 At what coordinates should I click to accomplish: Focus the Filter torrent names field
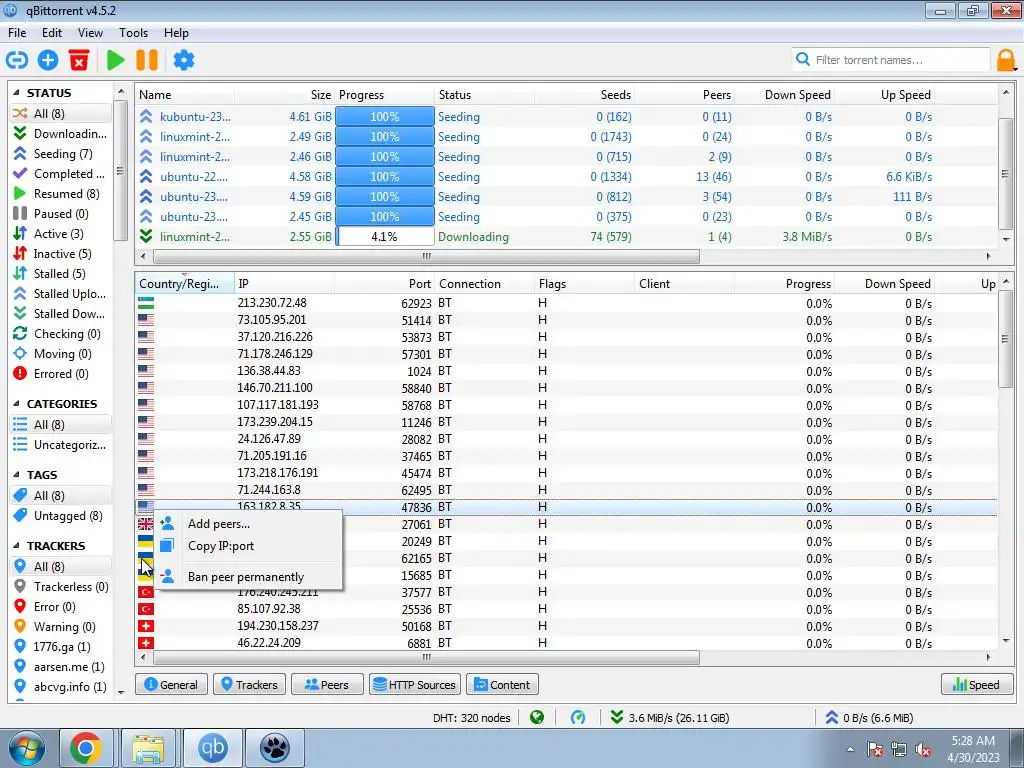pyautogui.click(x=891, y=59)
